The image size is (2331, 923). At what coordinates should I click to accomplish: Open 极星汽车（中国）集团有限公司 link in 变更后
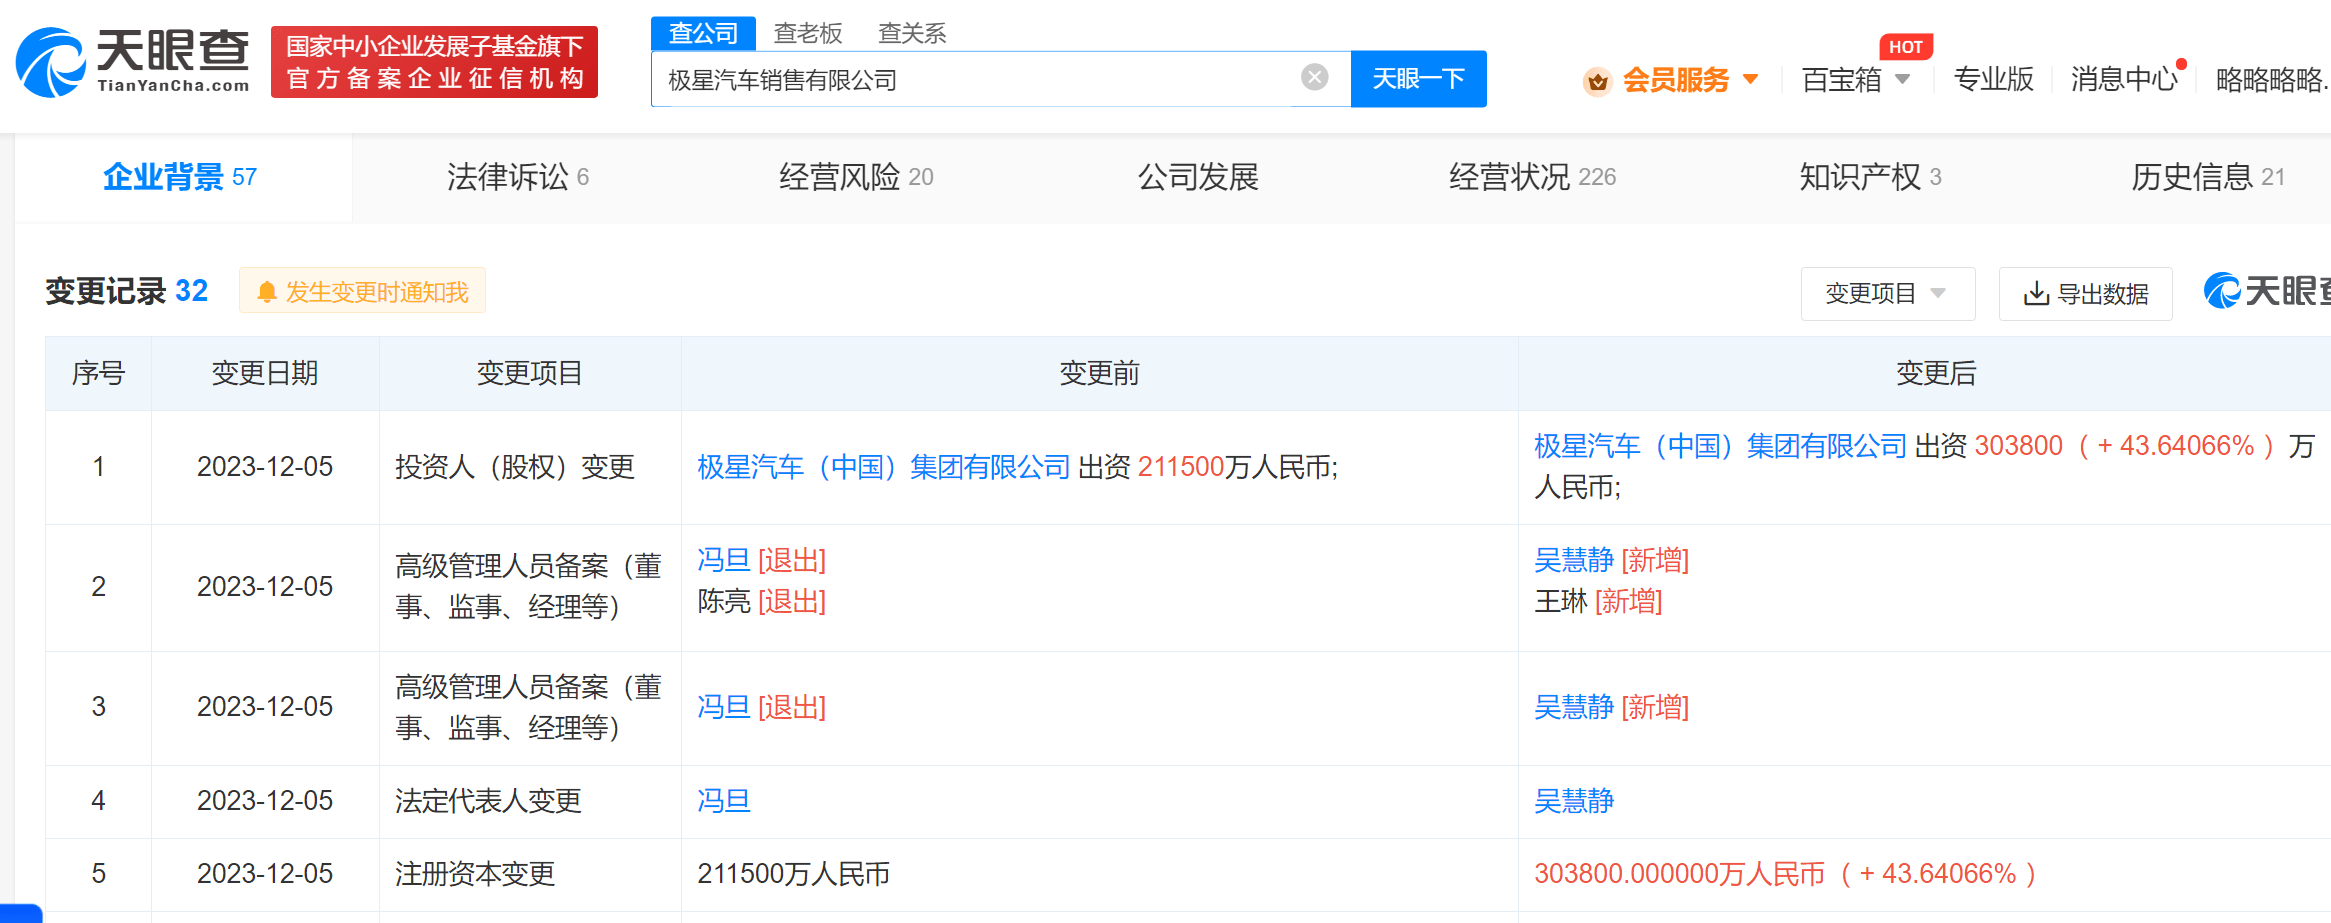[1720, 446]
